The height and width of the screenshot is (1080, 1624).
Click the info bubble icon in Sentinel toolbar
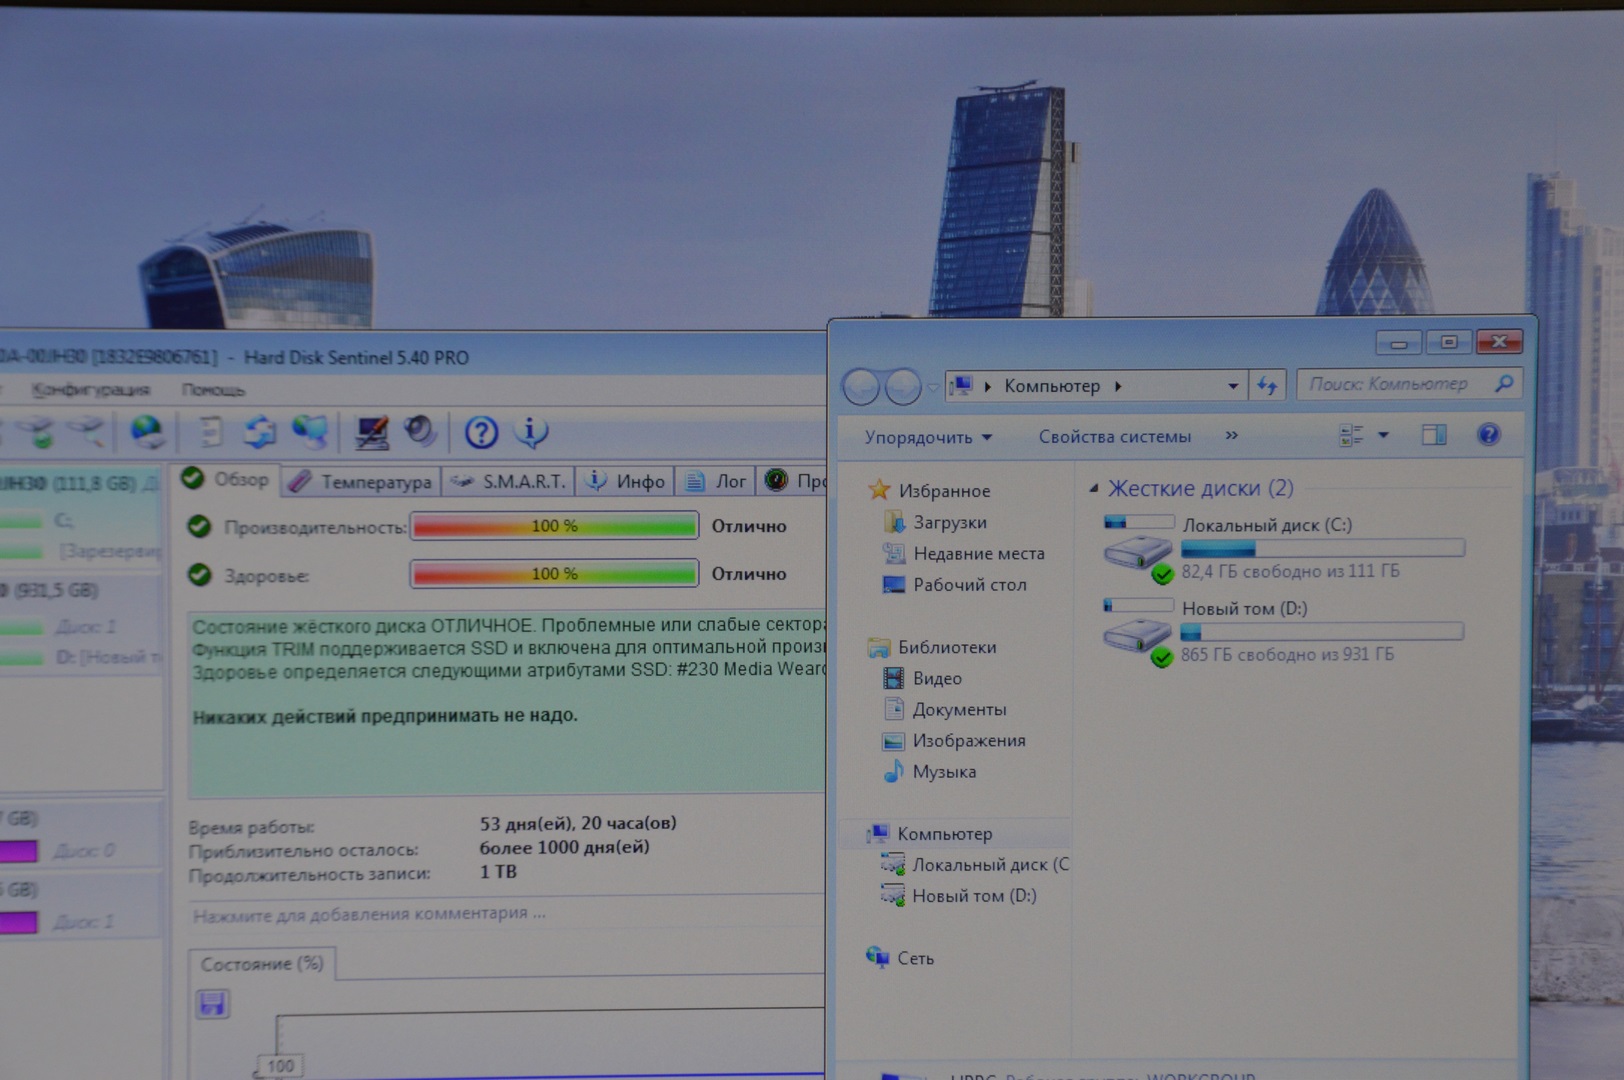pos(531,432)
